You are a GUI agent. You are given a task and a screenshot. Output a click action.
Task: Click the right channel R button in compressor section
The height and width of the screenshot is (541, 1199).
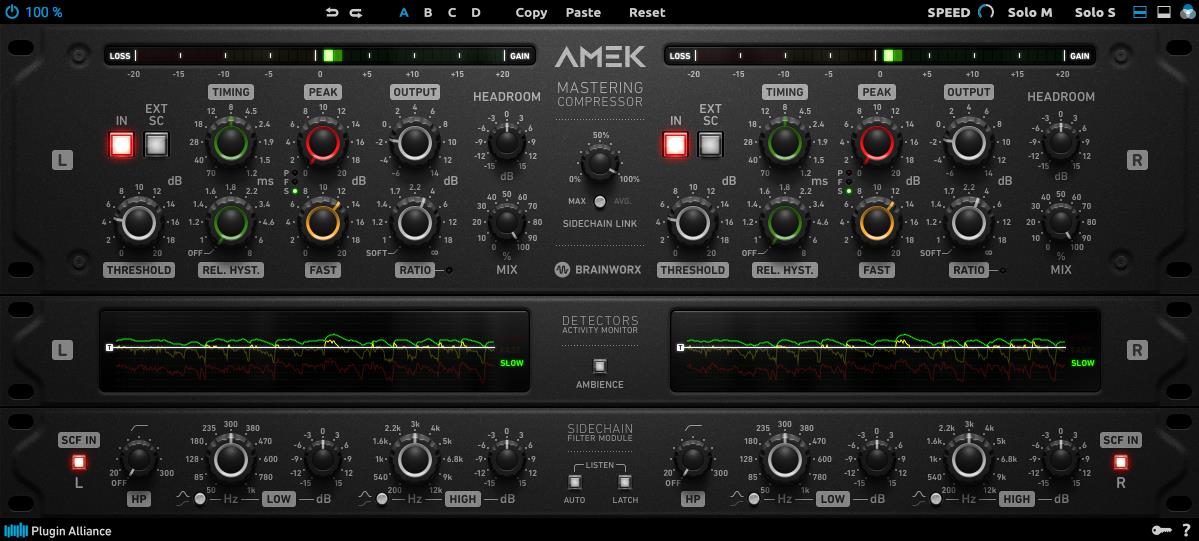pyautogui.click(x=1137, y=160)
